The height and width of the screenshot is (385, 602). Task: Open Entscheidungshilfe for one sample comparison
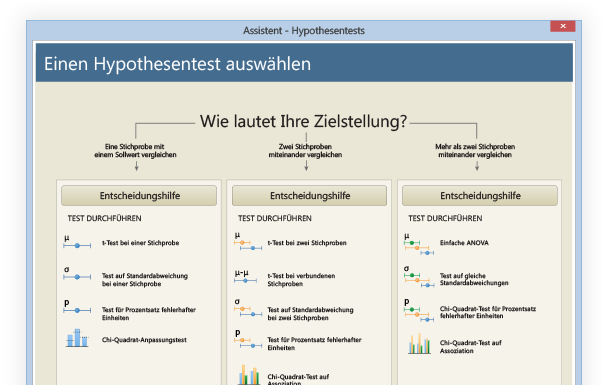pyautogui.click(x=139, y=196)
